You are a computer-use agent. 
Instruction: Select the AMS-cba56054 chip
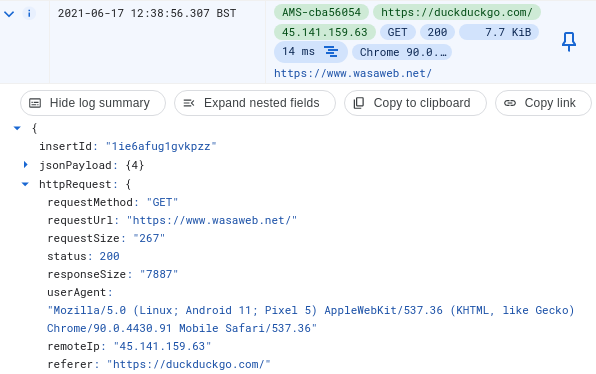pyautogui.click(x=321, y=12)
